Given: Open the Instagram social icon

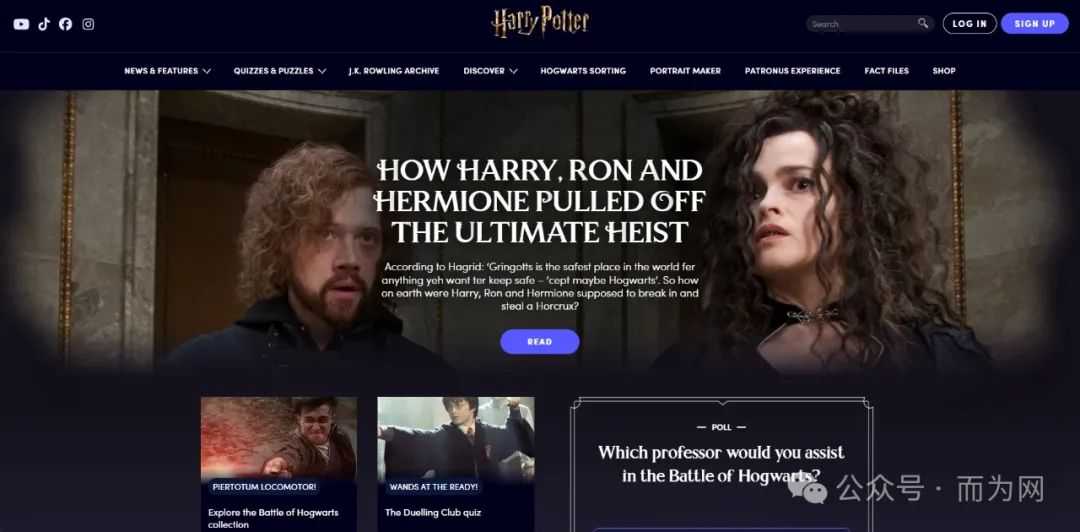Looking at the screenshot, I should [88, 24].
